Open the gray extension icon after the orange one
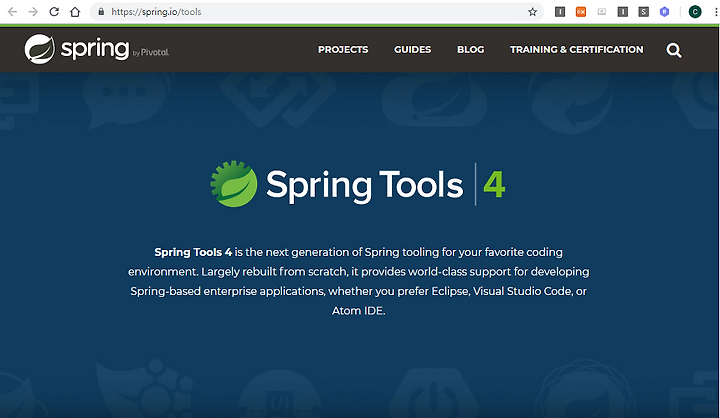720x418 pixels. [602, 12]
